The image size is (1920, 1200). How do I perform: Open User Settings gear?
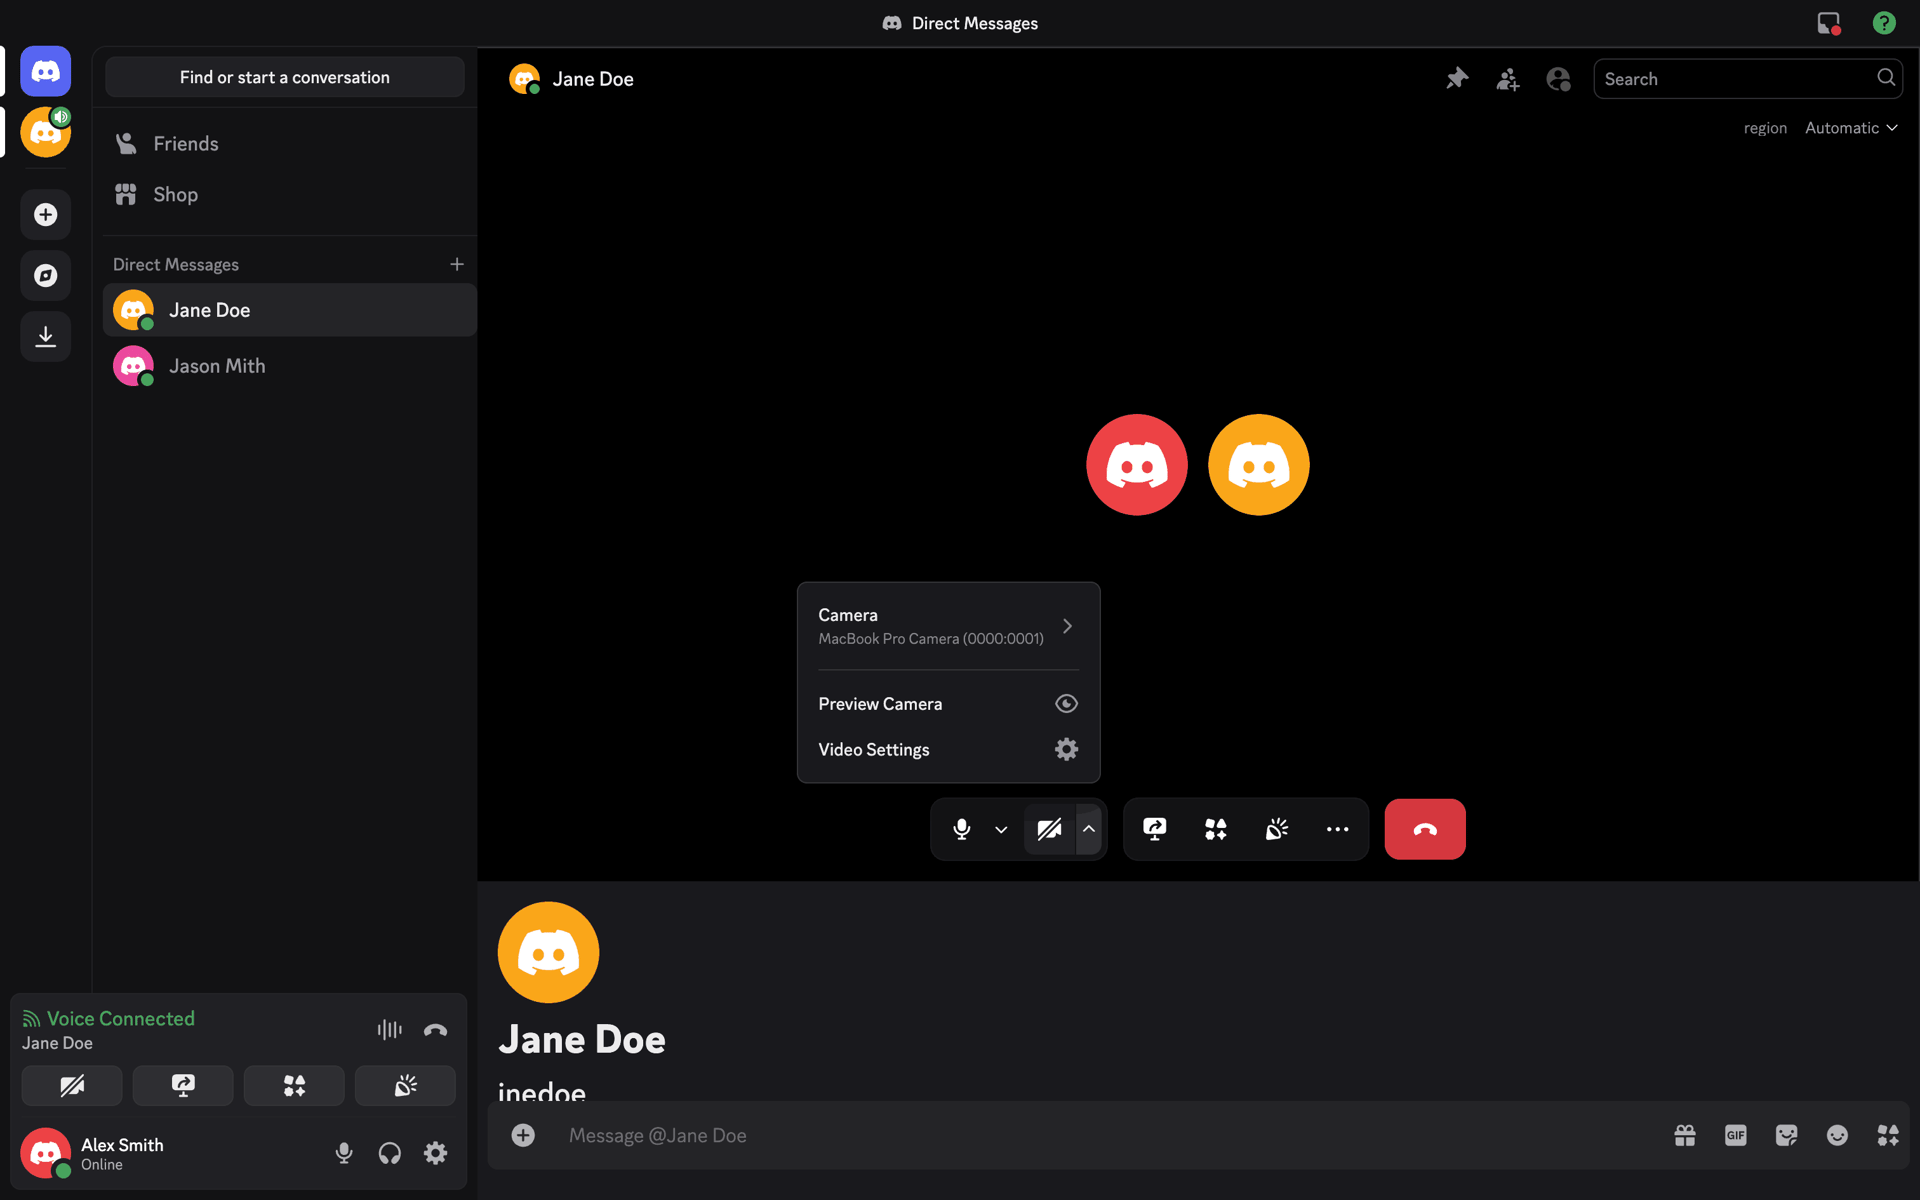[435, 1153]
